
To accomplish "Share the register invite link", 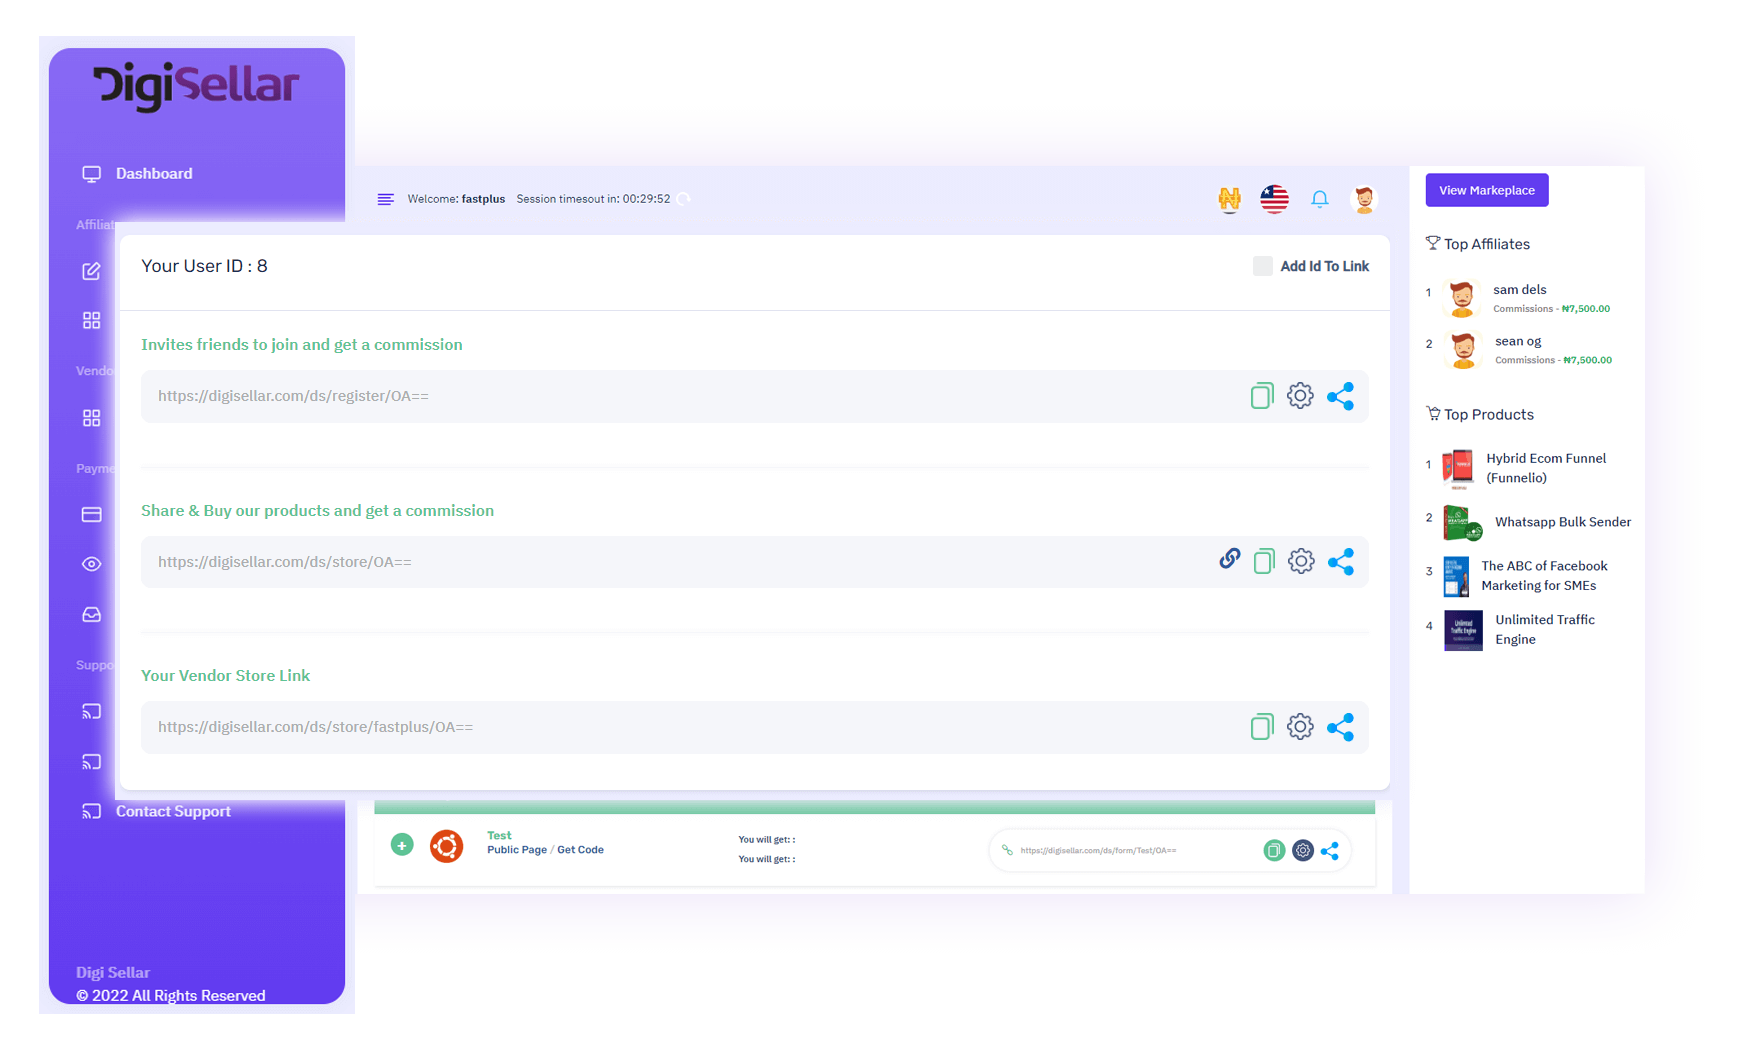I will (1340, 396).
